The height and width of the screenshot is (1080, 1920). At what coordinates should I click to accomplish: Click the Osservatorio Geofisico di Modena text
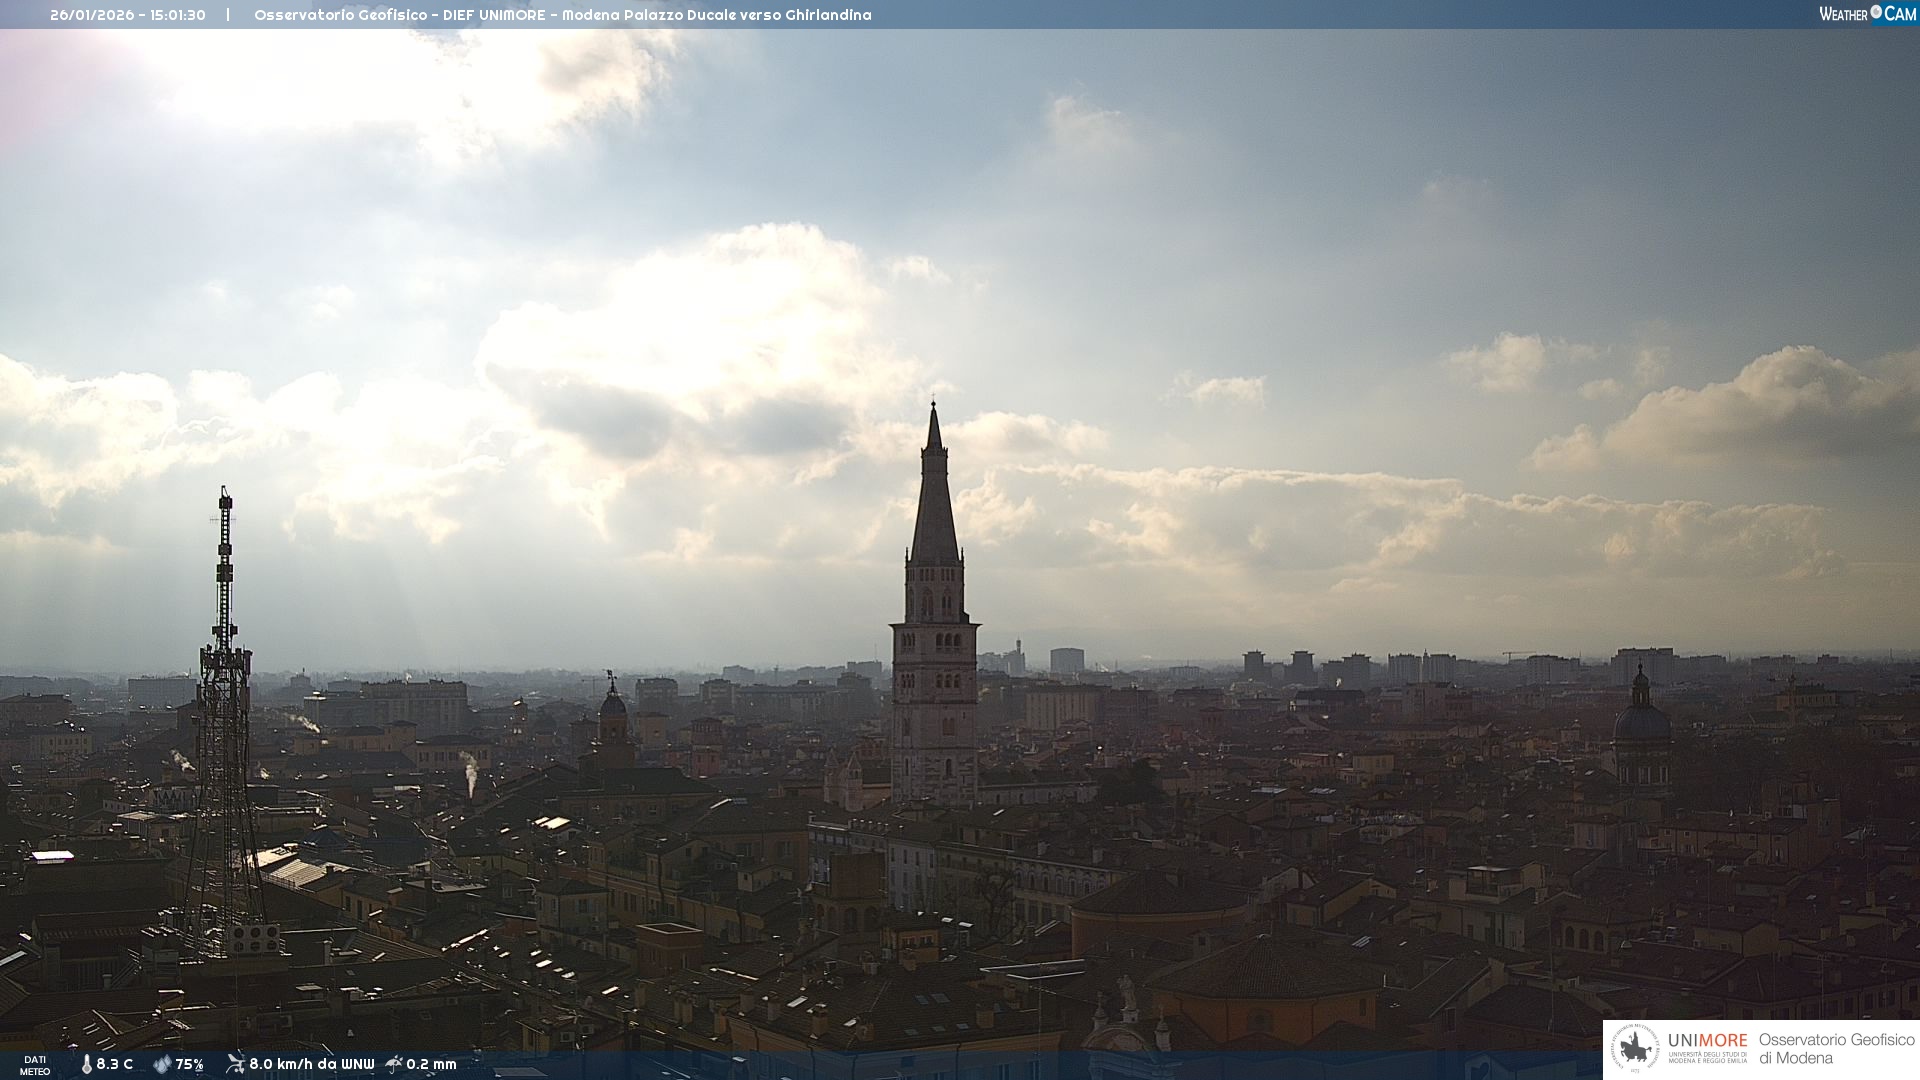[x=1836, y=1048]
